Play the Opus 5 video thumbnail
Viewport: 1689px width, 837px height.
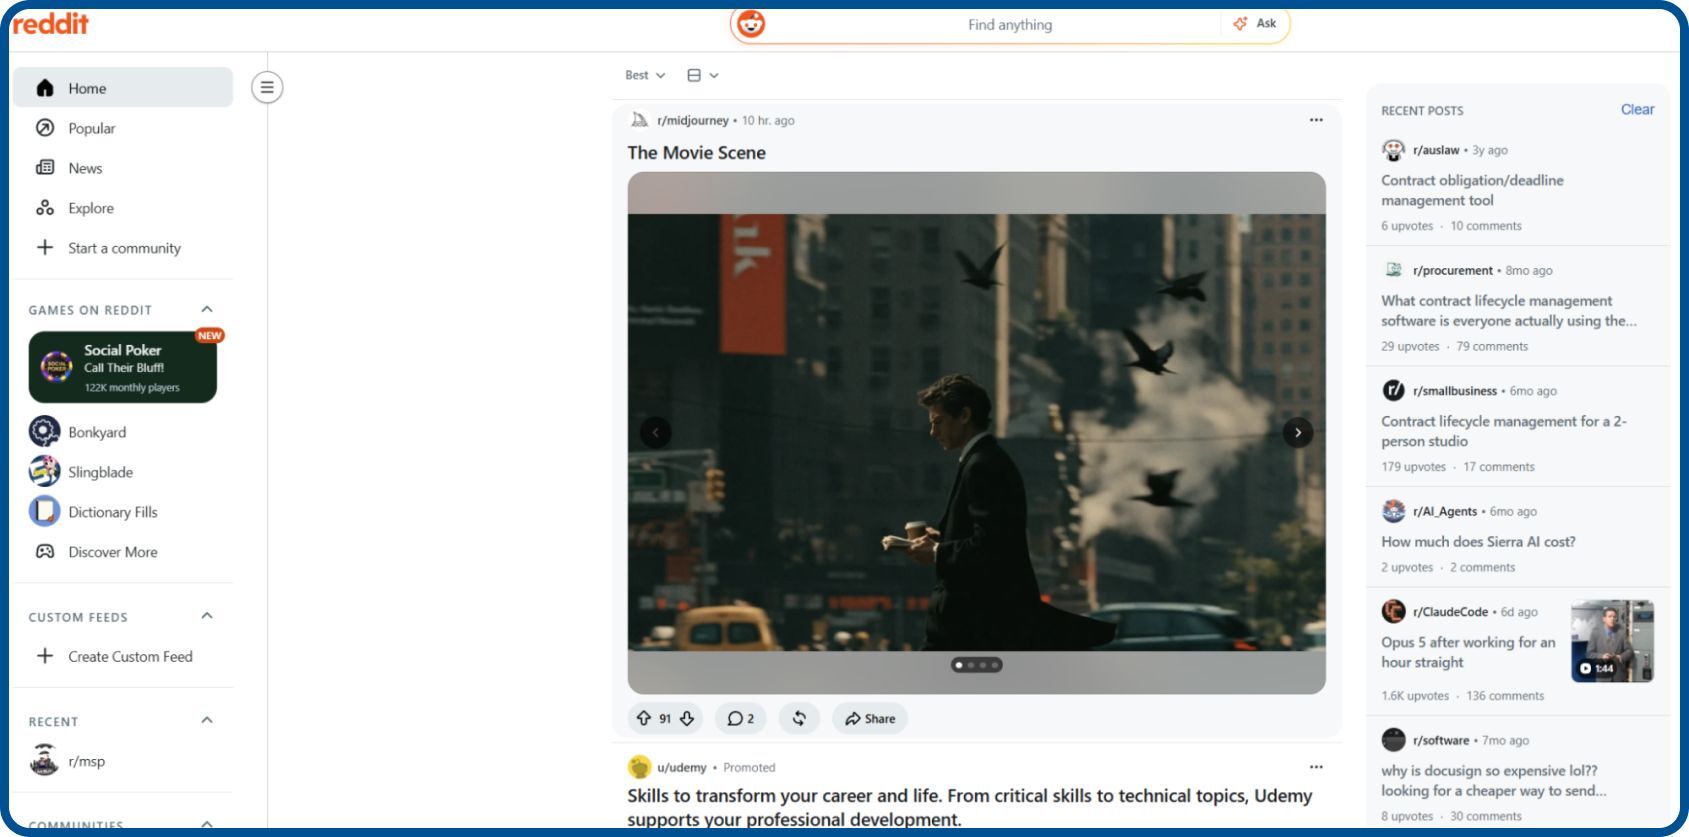click(x=1612, y=641)
